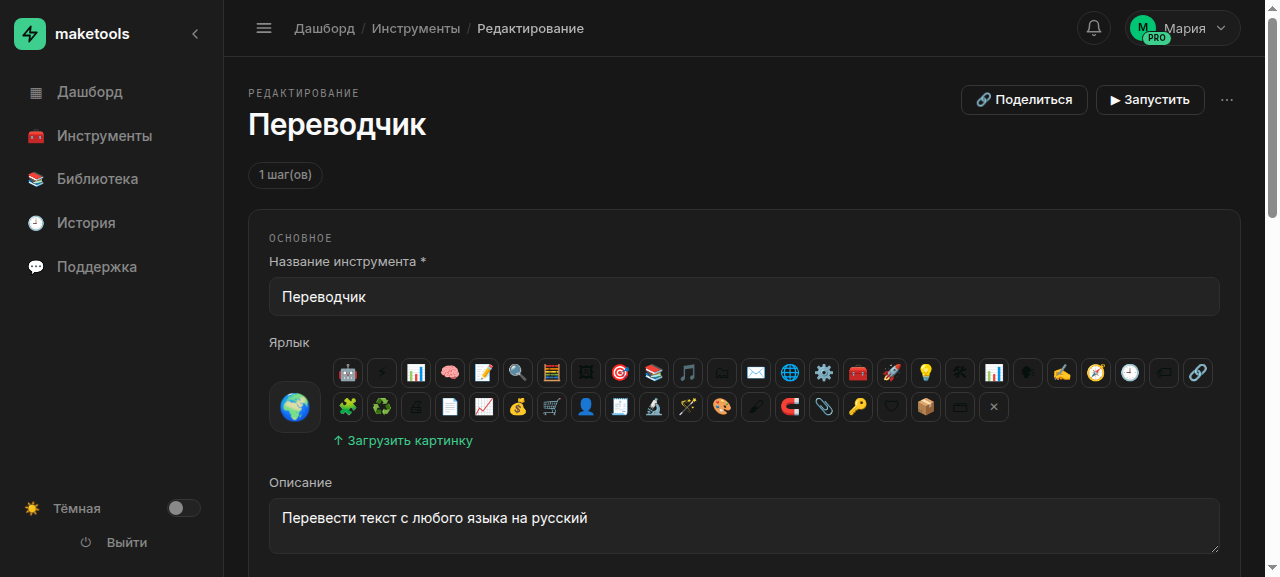The image size is (1280, 577).
Task: Pick the user silhouette emoji
Action: click(586, 407)
